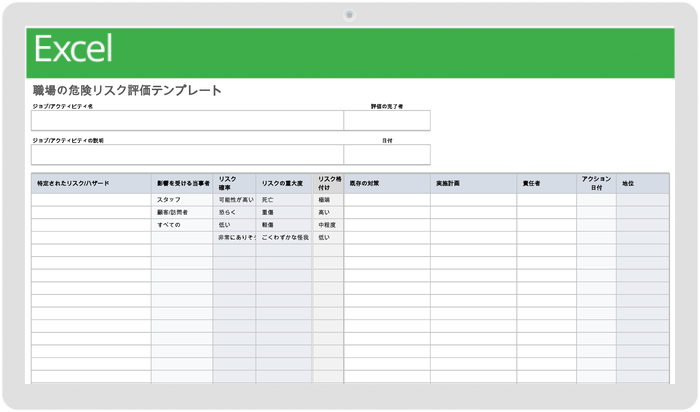The width and height of the screenshot is (700, 412).
Task: Select the リスク格付け column header
Action: (328, 183)
